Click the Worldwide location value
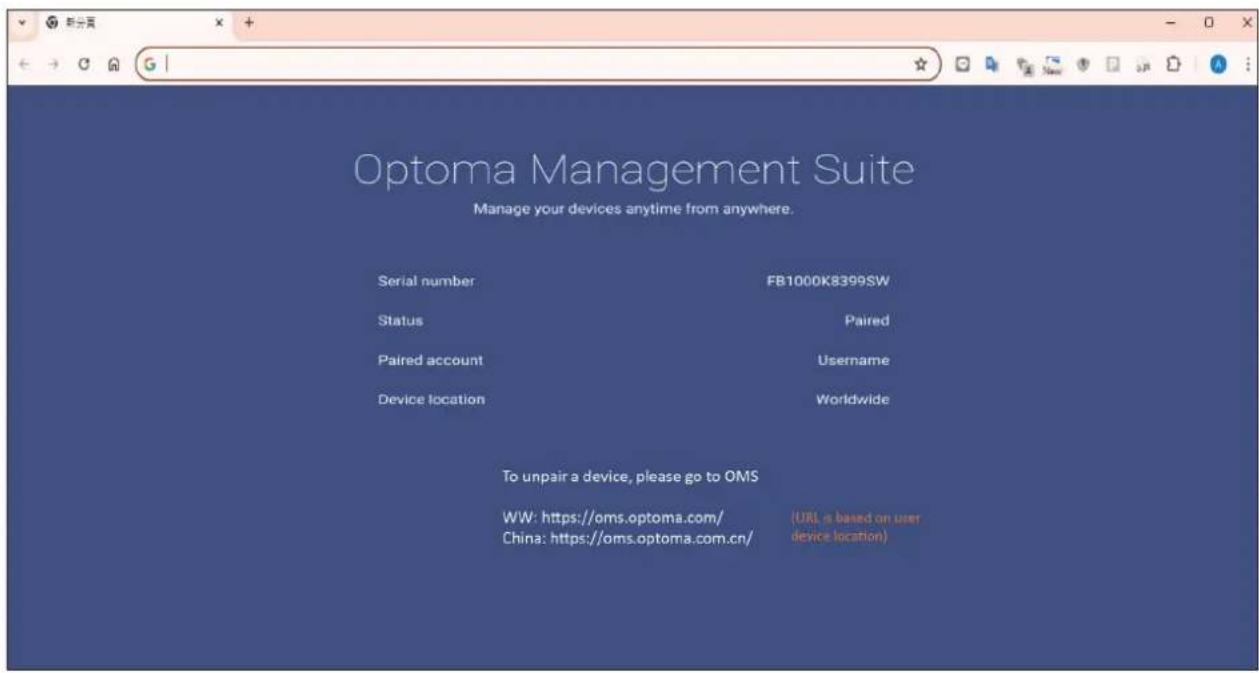The image size is (1259, 673). coord(852,399)
